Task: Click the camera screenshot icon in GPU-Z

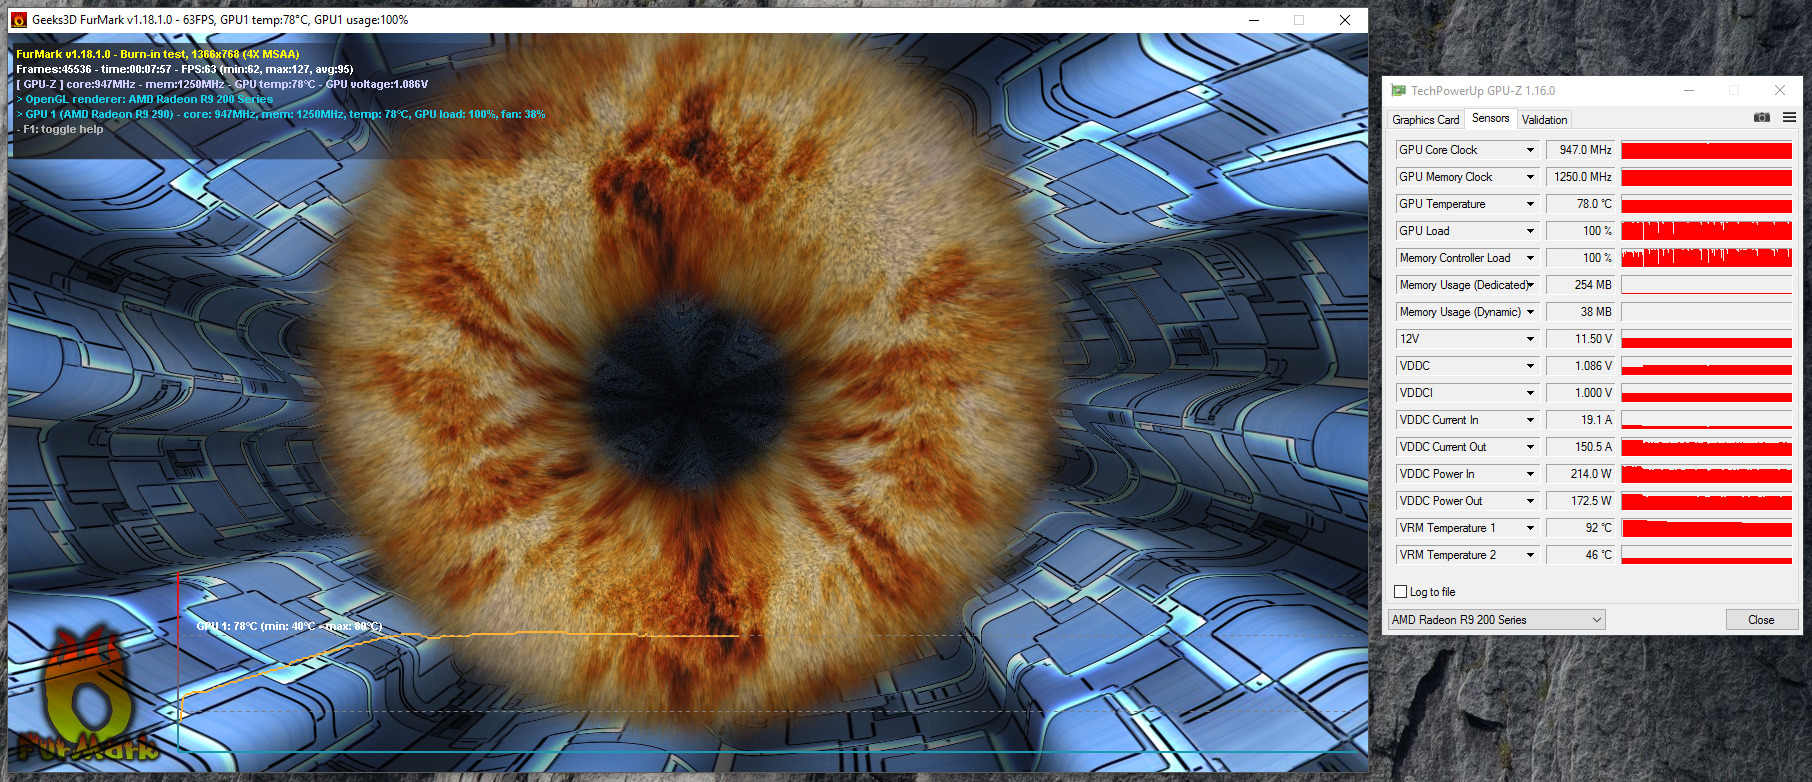Action: click(x=1762, y=118)
